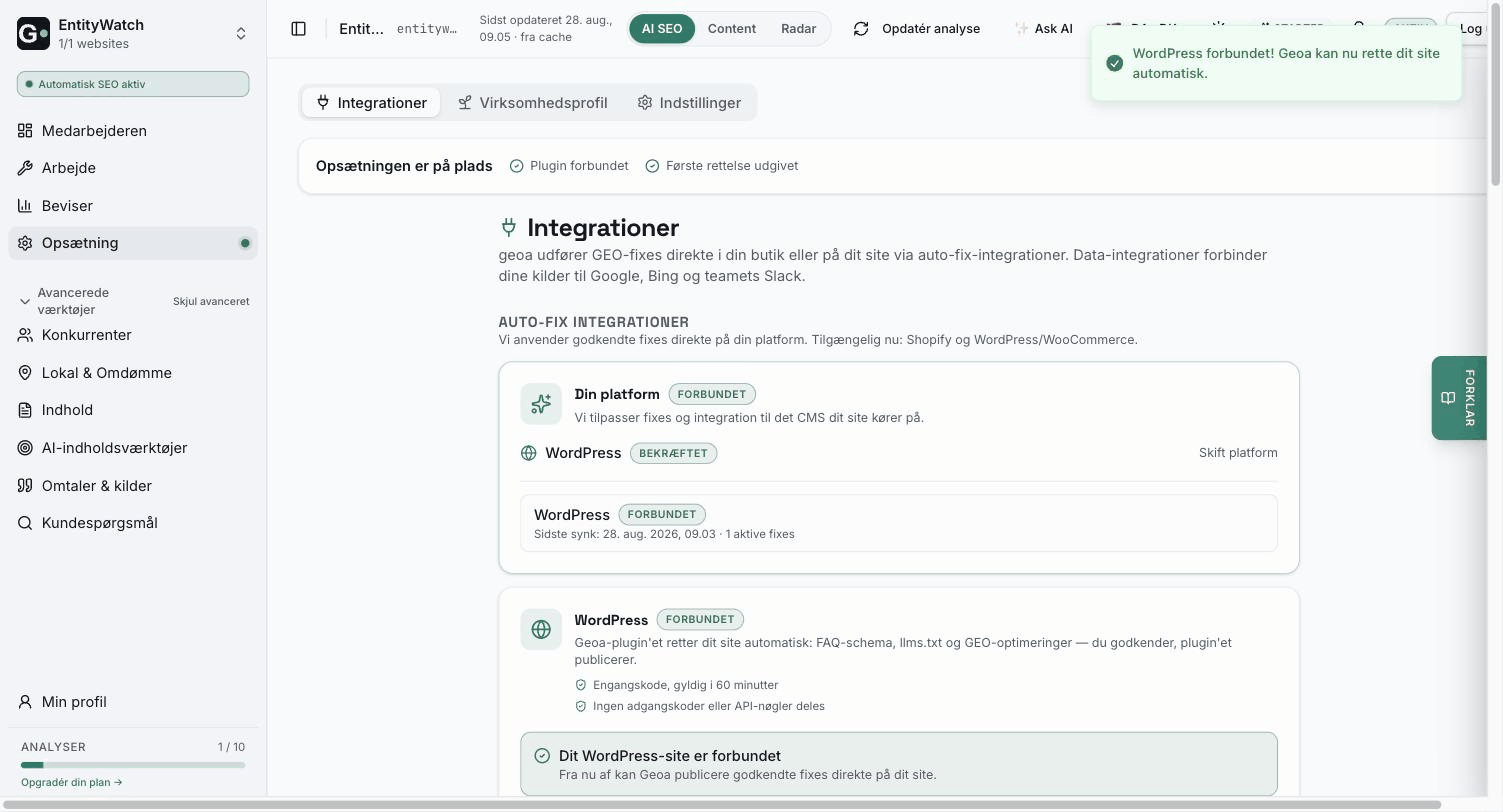
Task: Open Konkurrenter in the sidebar
Action: [133, 335]
